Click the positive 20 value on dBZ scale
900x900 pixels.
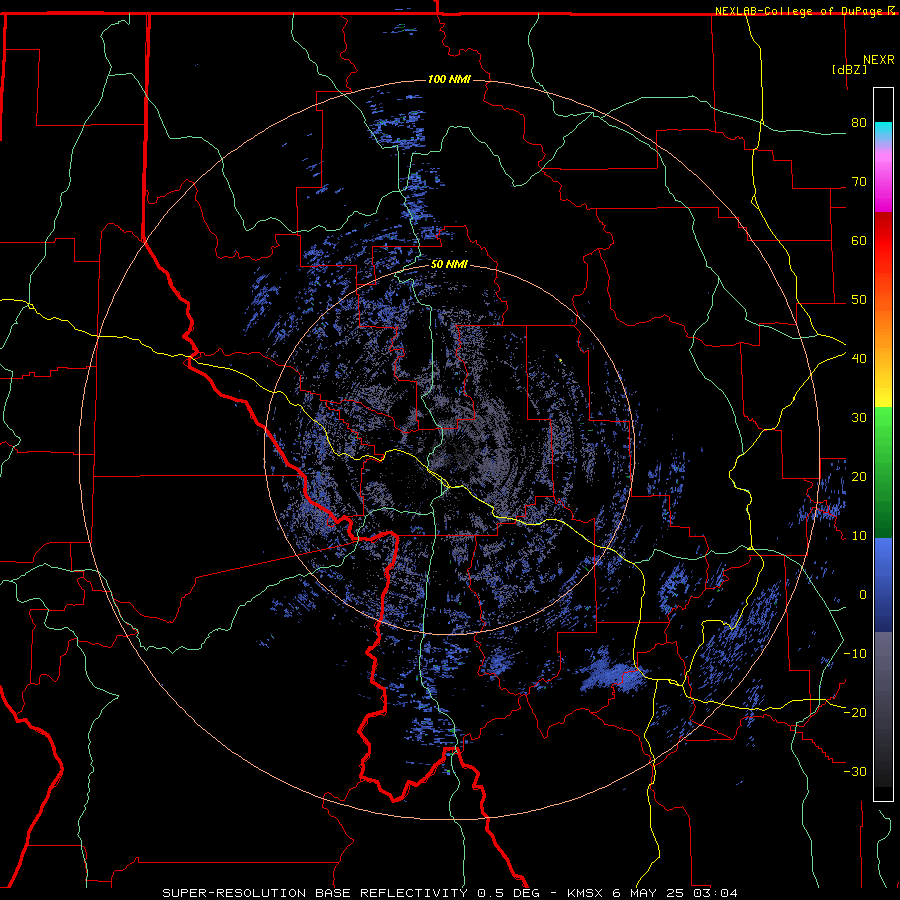point(859,477)
